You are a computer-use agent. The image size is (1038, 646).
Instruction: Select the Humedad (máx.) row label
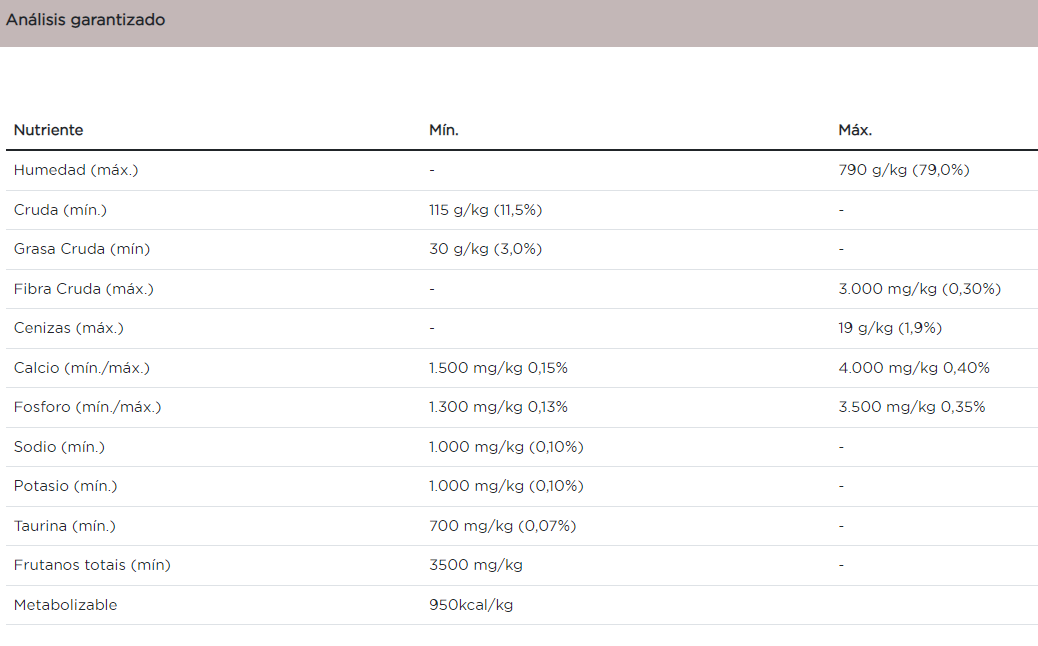(x=76, y=170)
